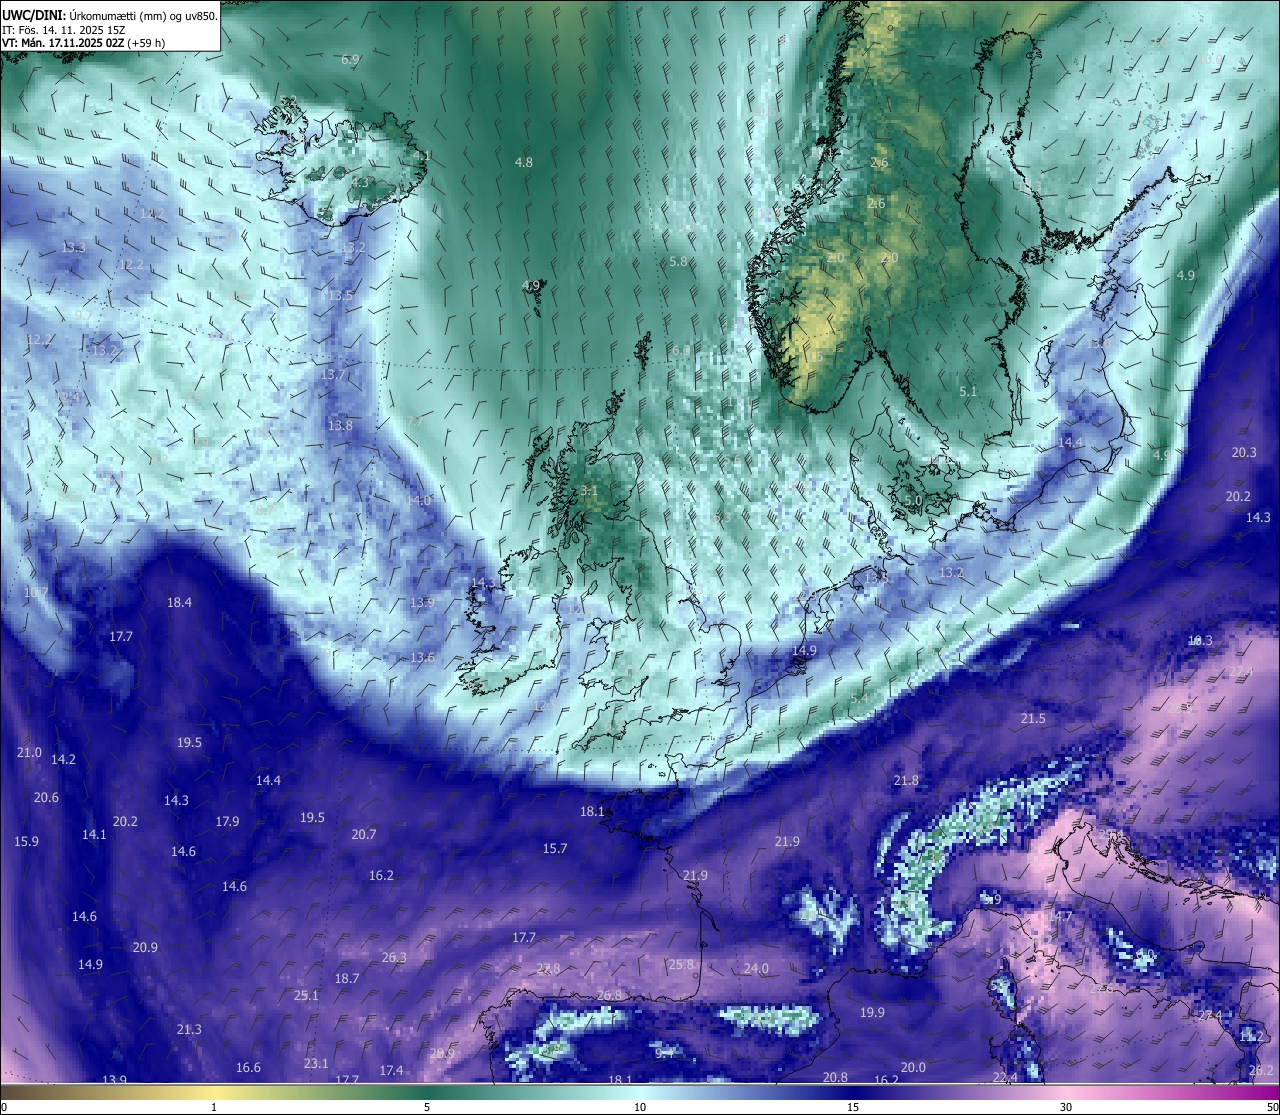Click the '30' label on the color scale
Viewport: 1280px width, 1115px height.
(1066, 1107)
